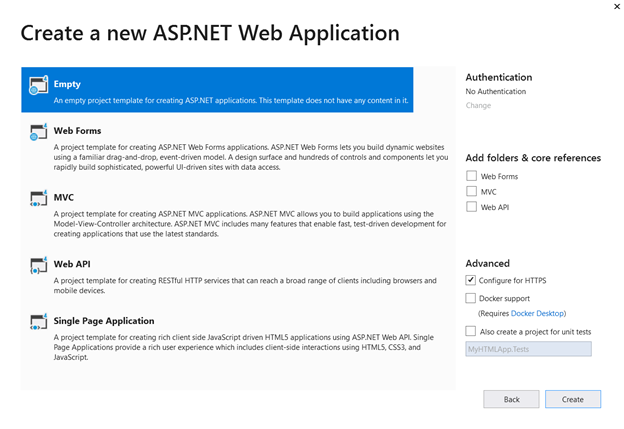The width and height of the screenshot is (624, 429).
Task: Click the Advanced heading
Action: click(x=488, y=263)
